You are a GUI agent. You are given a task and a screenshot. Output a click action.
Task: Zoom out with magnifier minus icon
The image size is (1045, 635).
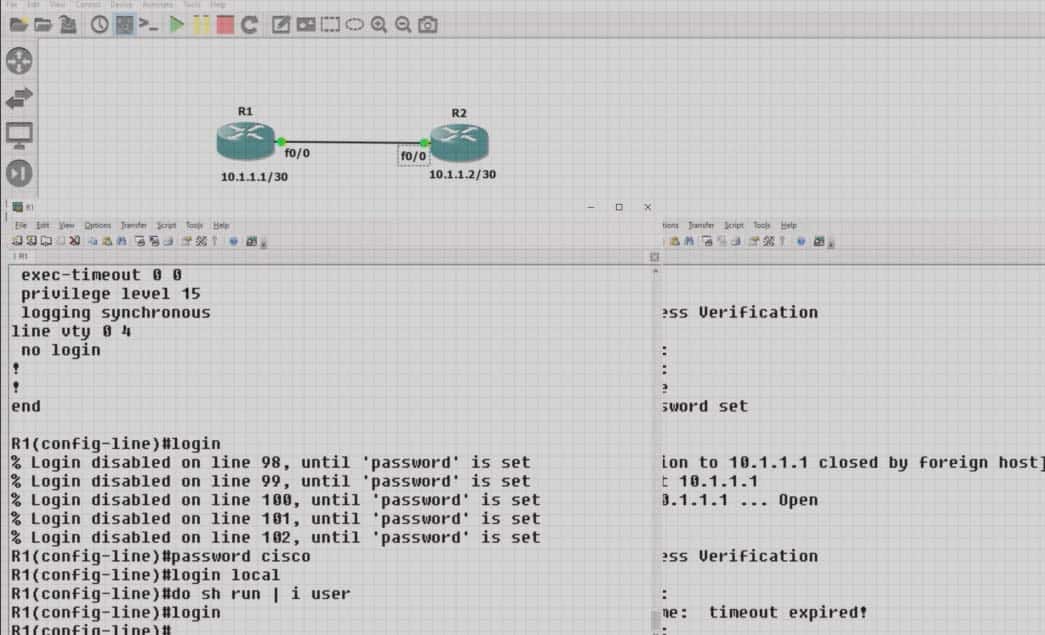click(403, 25)
